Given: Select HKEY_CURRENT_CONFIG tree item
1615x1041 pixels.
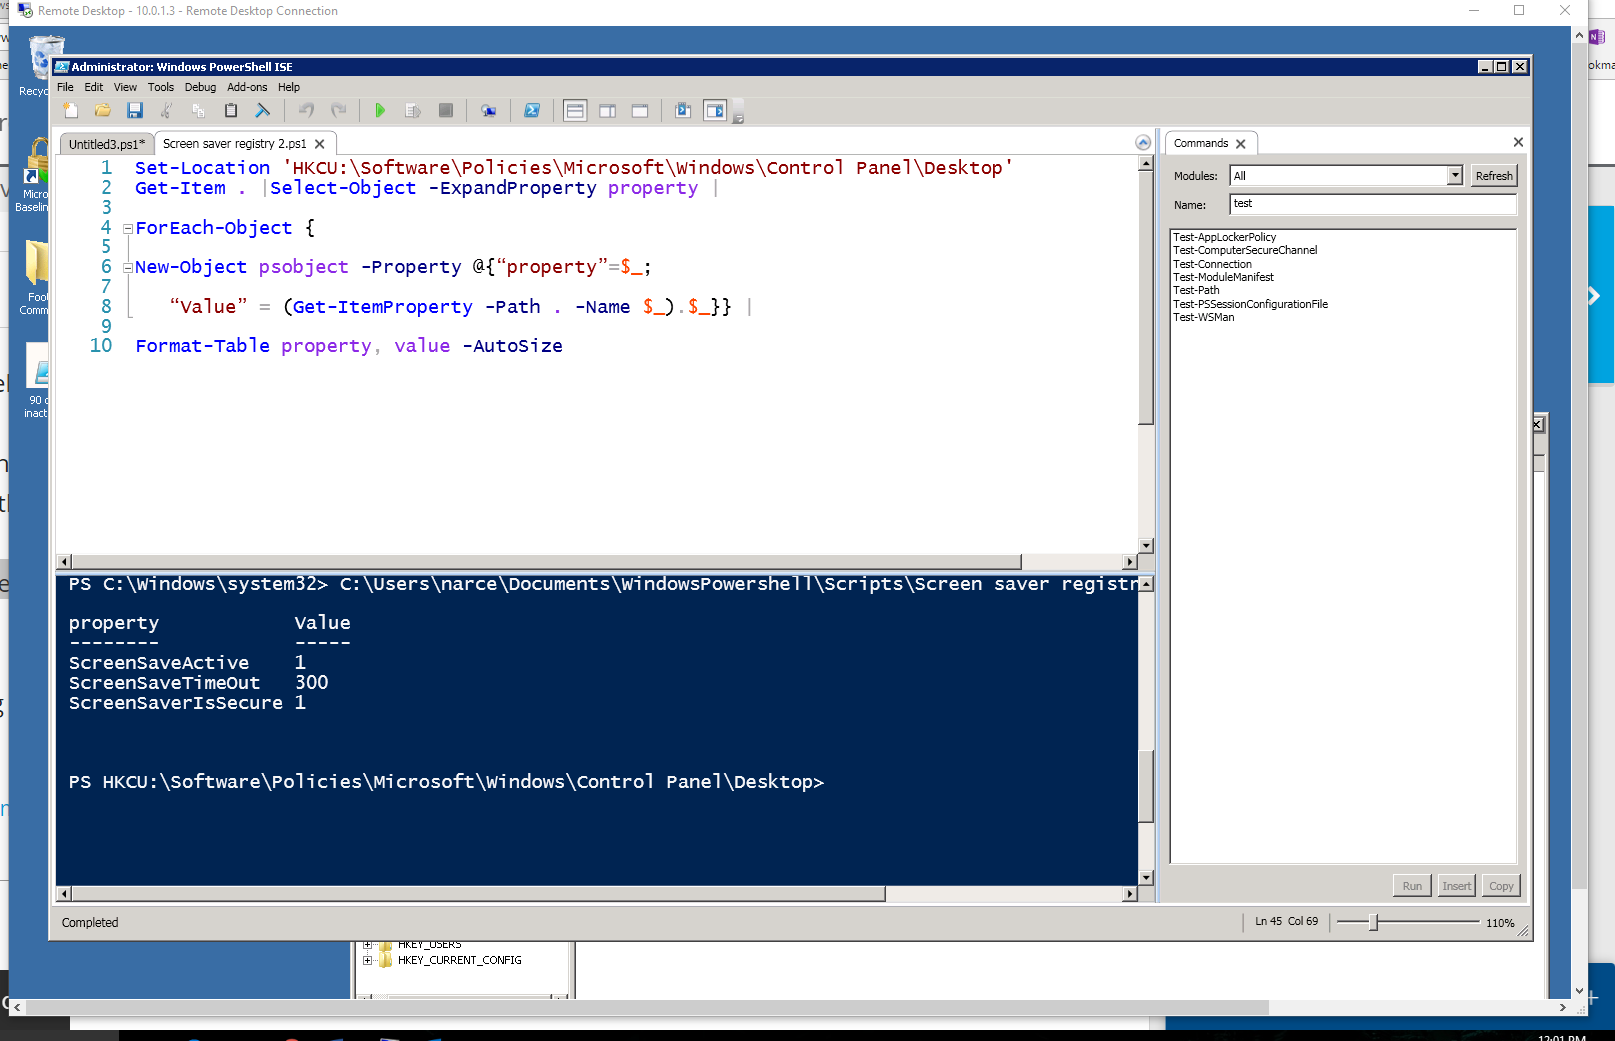Looking at the screenshot, I should (x=460, y=960).
